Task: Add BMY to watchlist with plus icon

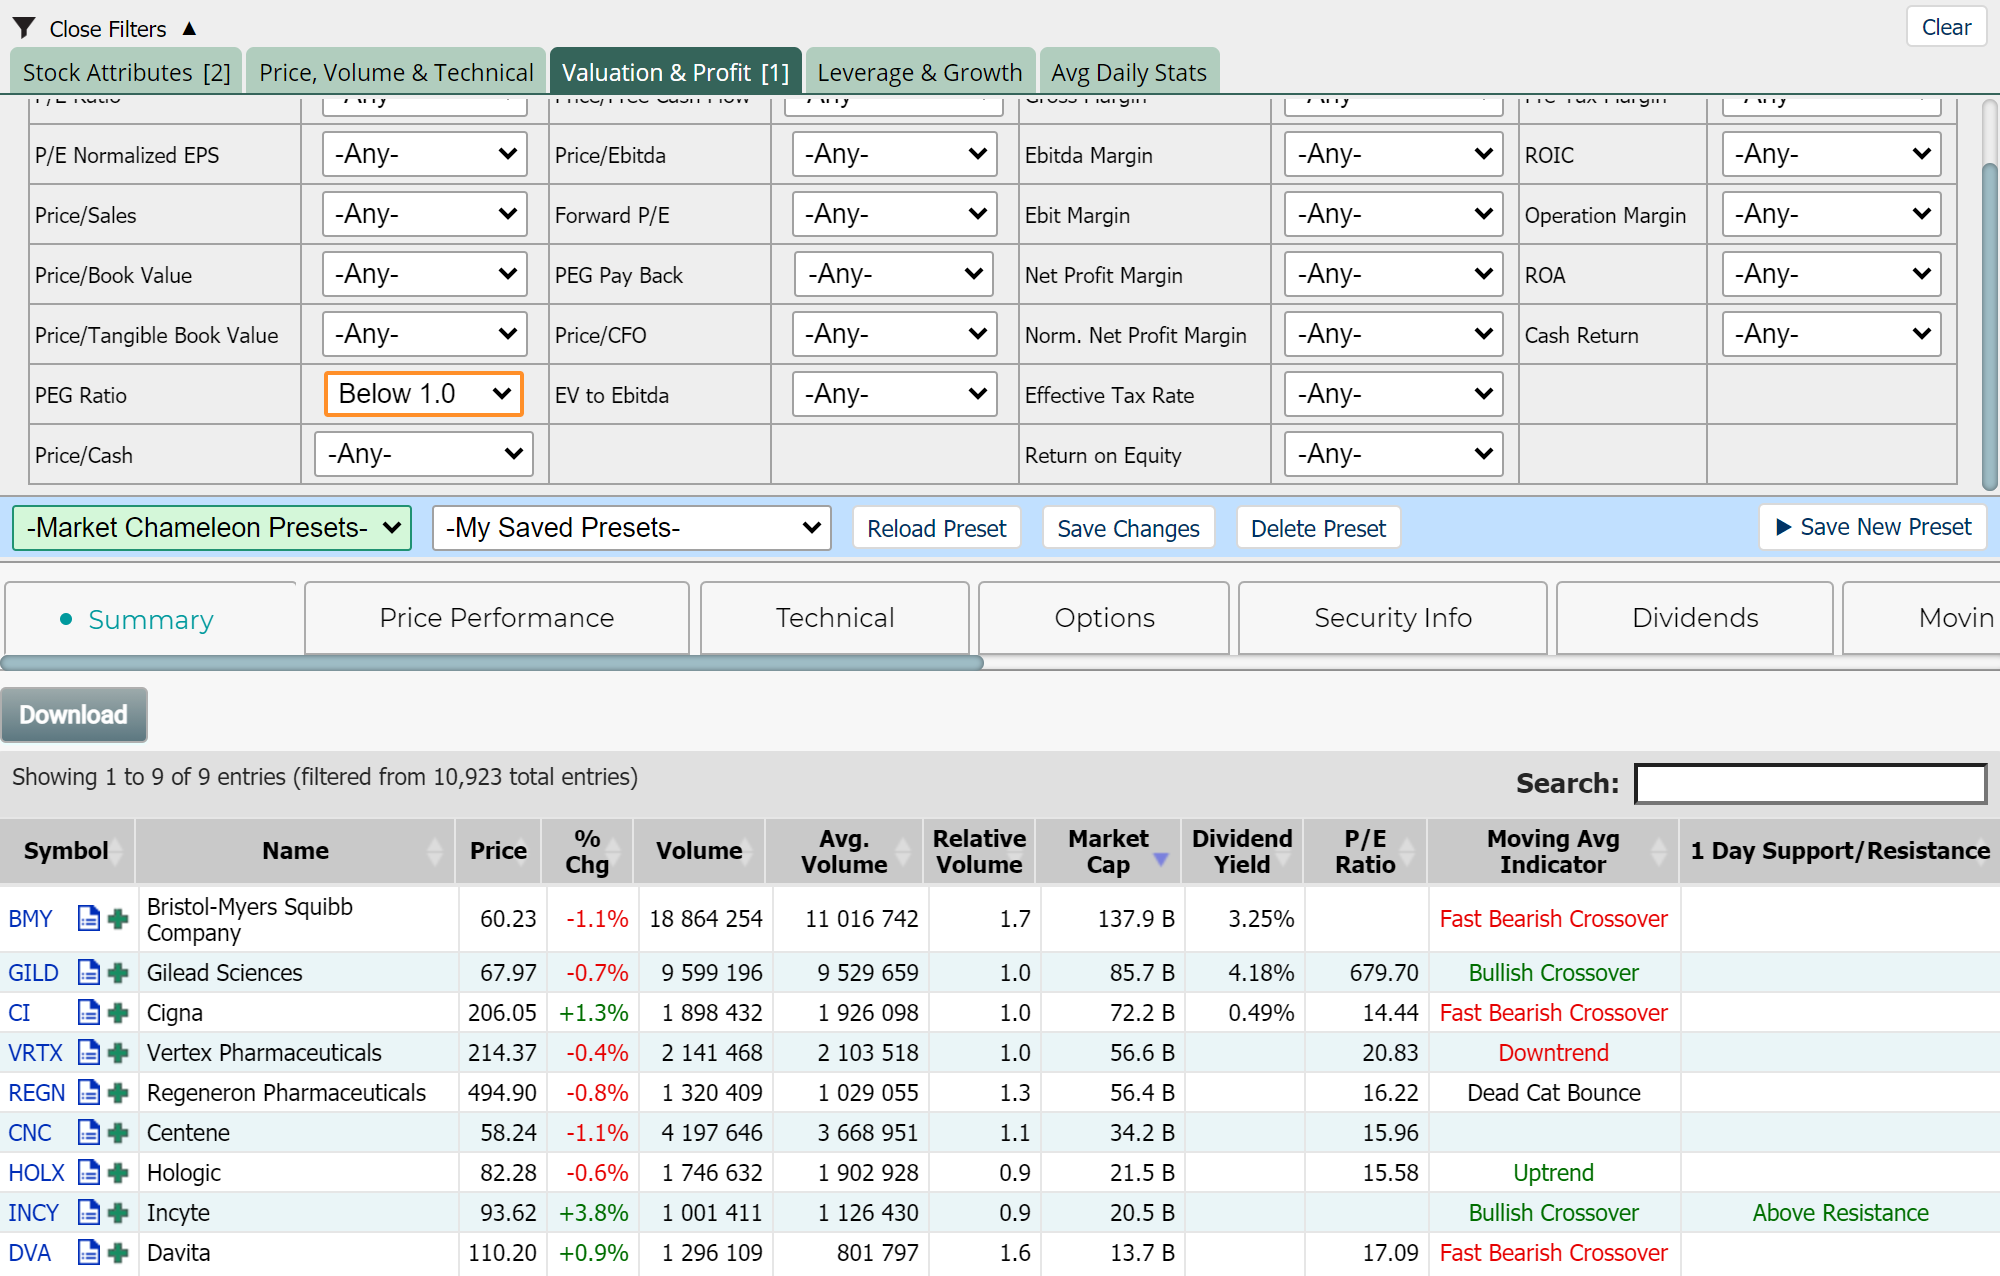Action: 118,918
